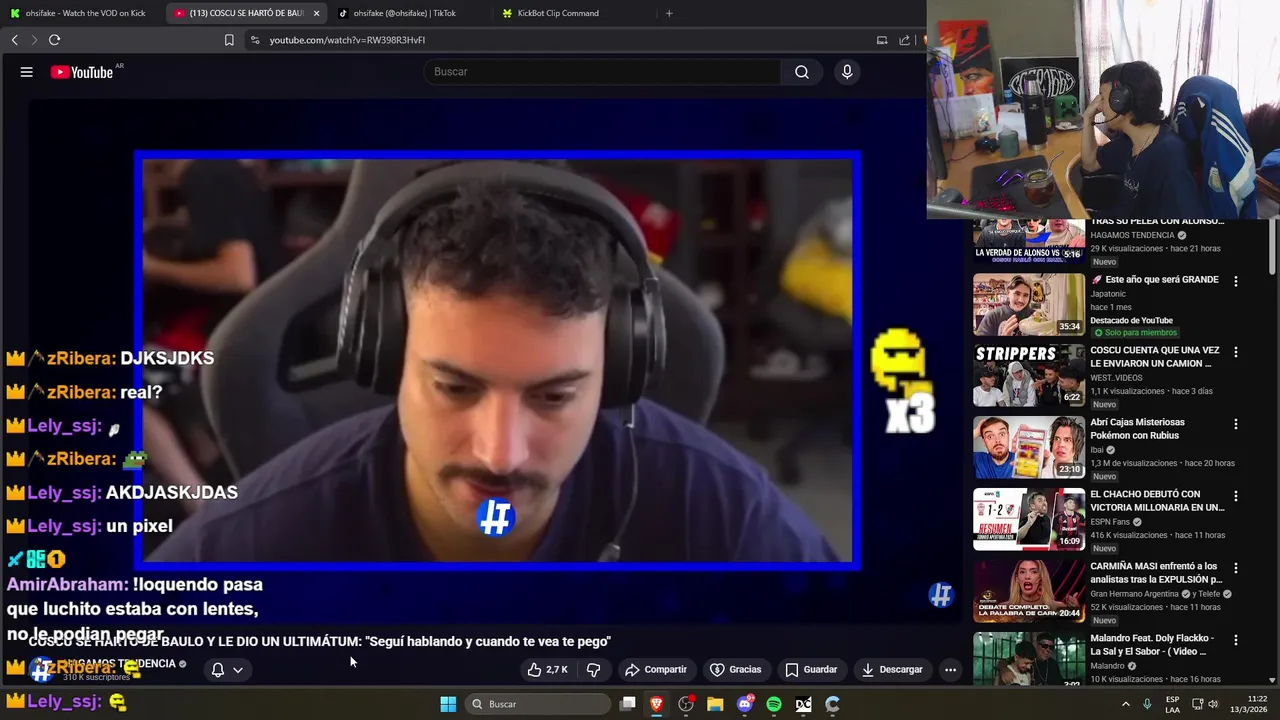The image size is (1280, 720).
Task: Toggle channel notification bell
Action: pos(217,670)
